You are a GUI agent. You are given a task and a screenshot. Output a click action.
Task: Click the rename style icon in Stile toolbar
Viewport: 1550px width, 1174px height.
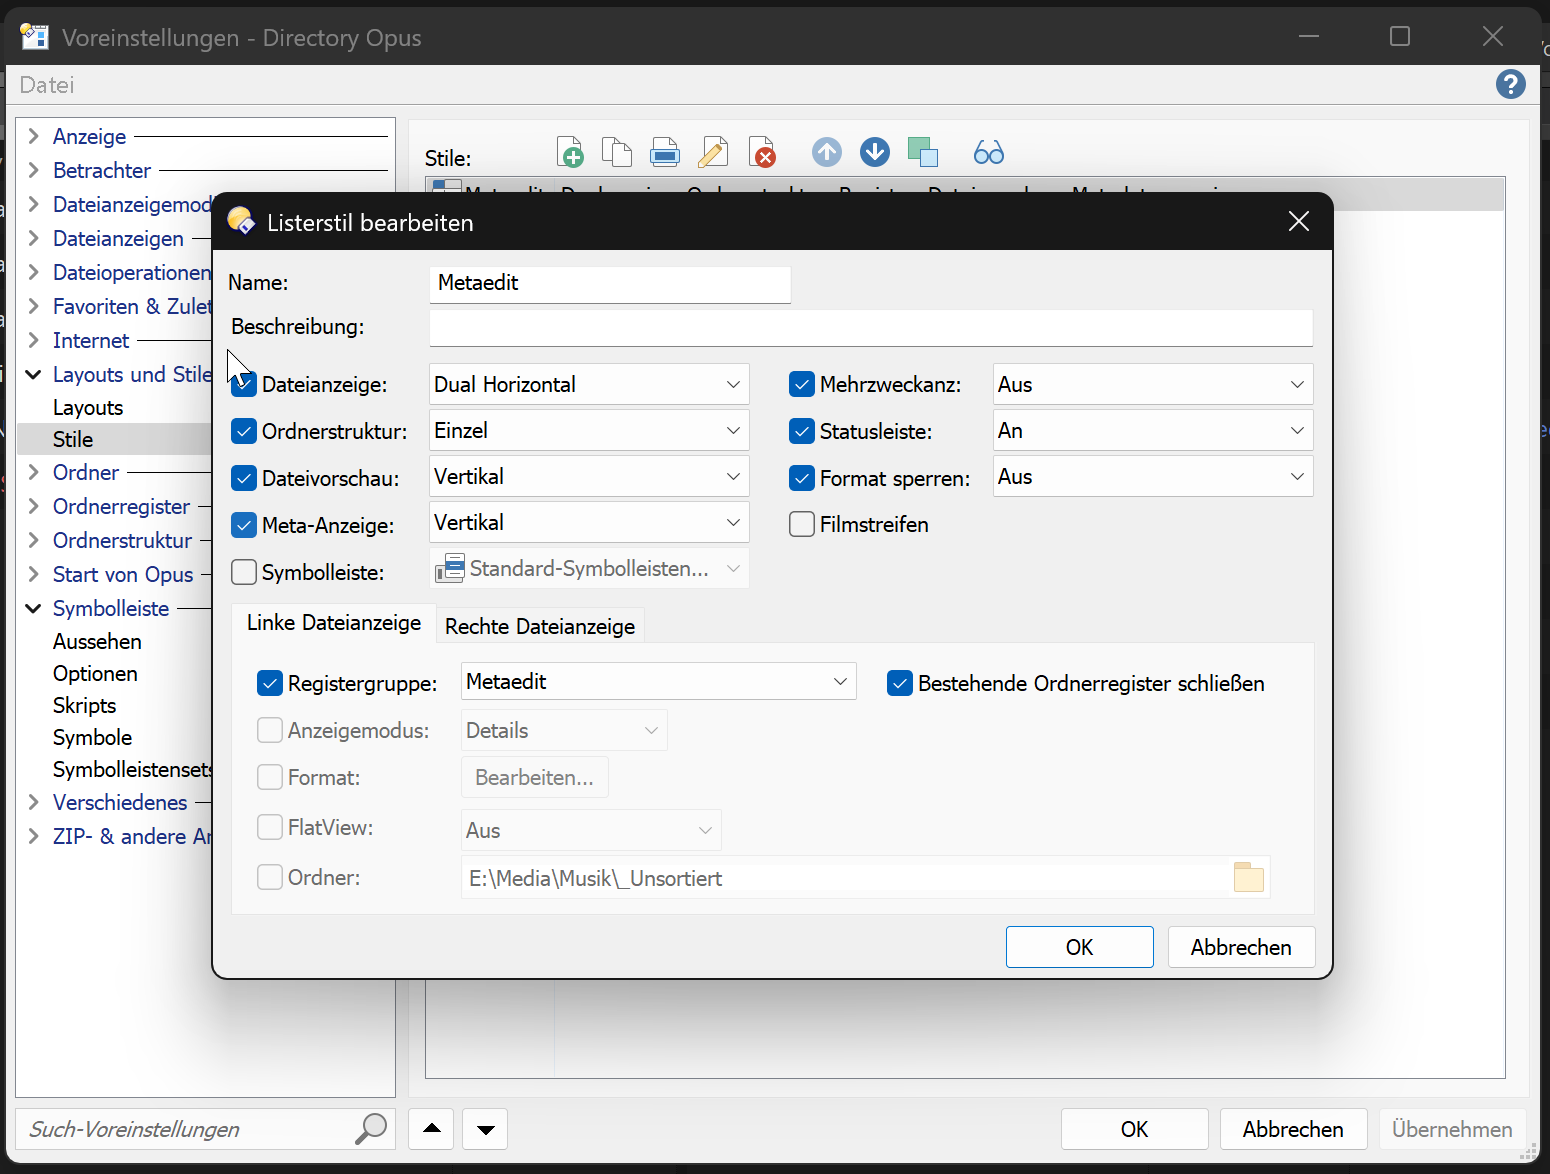click(665, 152)
